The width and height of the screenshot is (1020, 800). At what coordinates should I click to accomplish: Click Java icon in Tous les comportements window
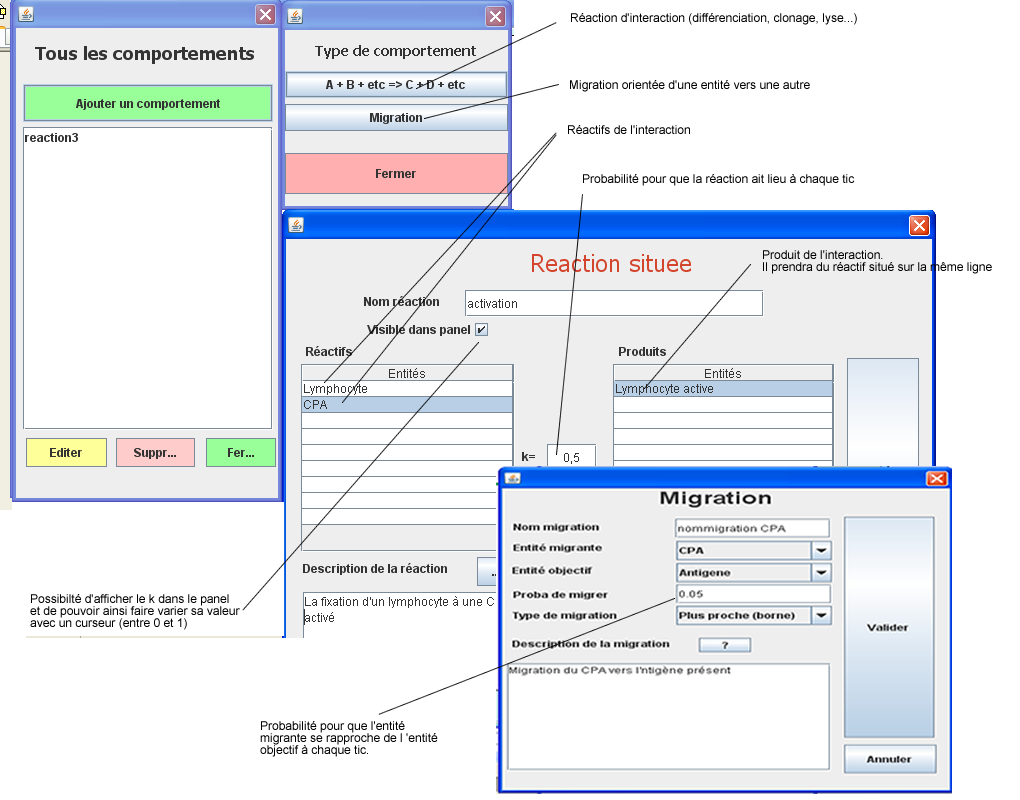pyautogui.click(x=26, y=15)
